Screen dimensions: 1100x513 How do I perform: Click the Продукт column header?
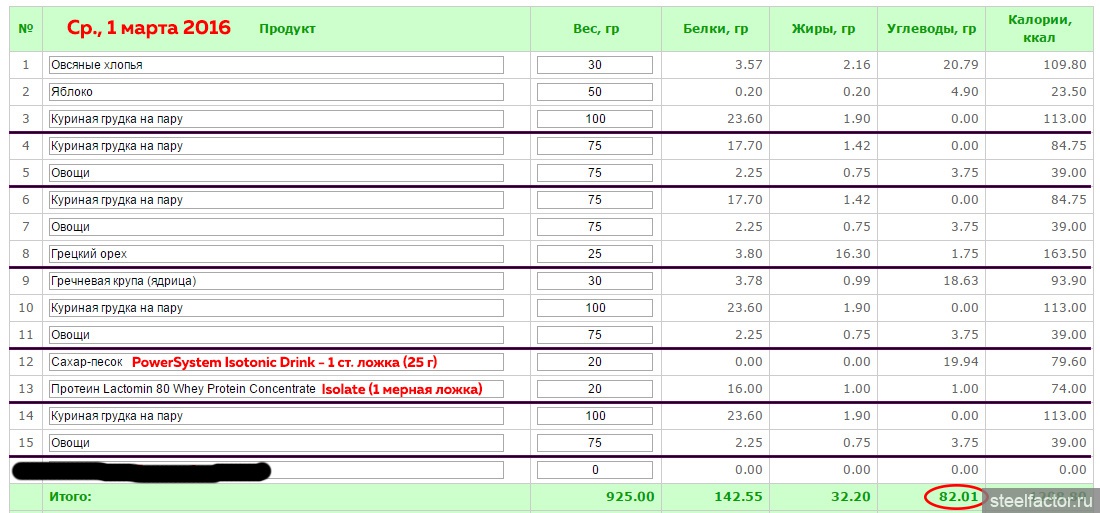click(x=287, y=29)
